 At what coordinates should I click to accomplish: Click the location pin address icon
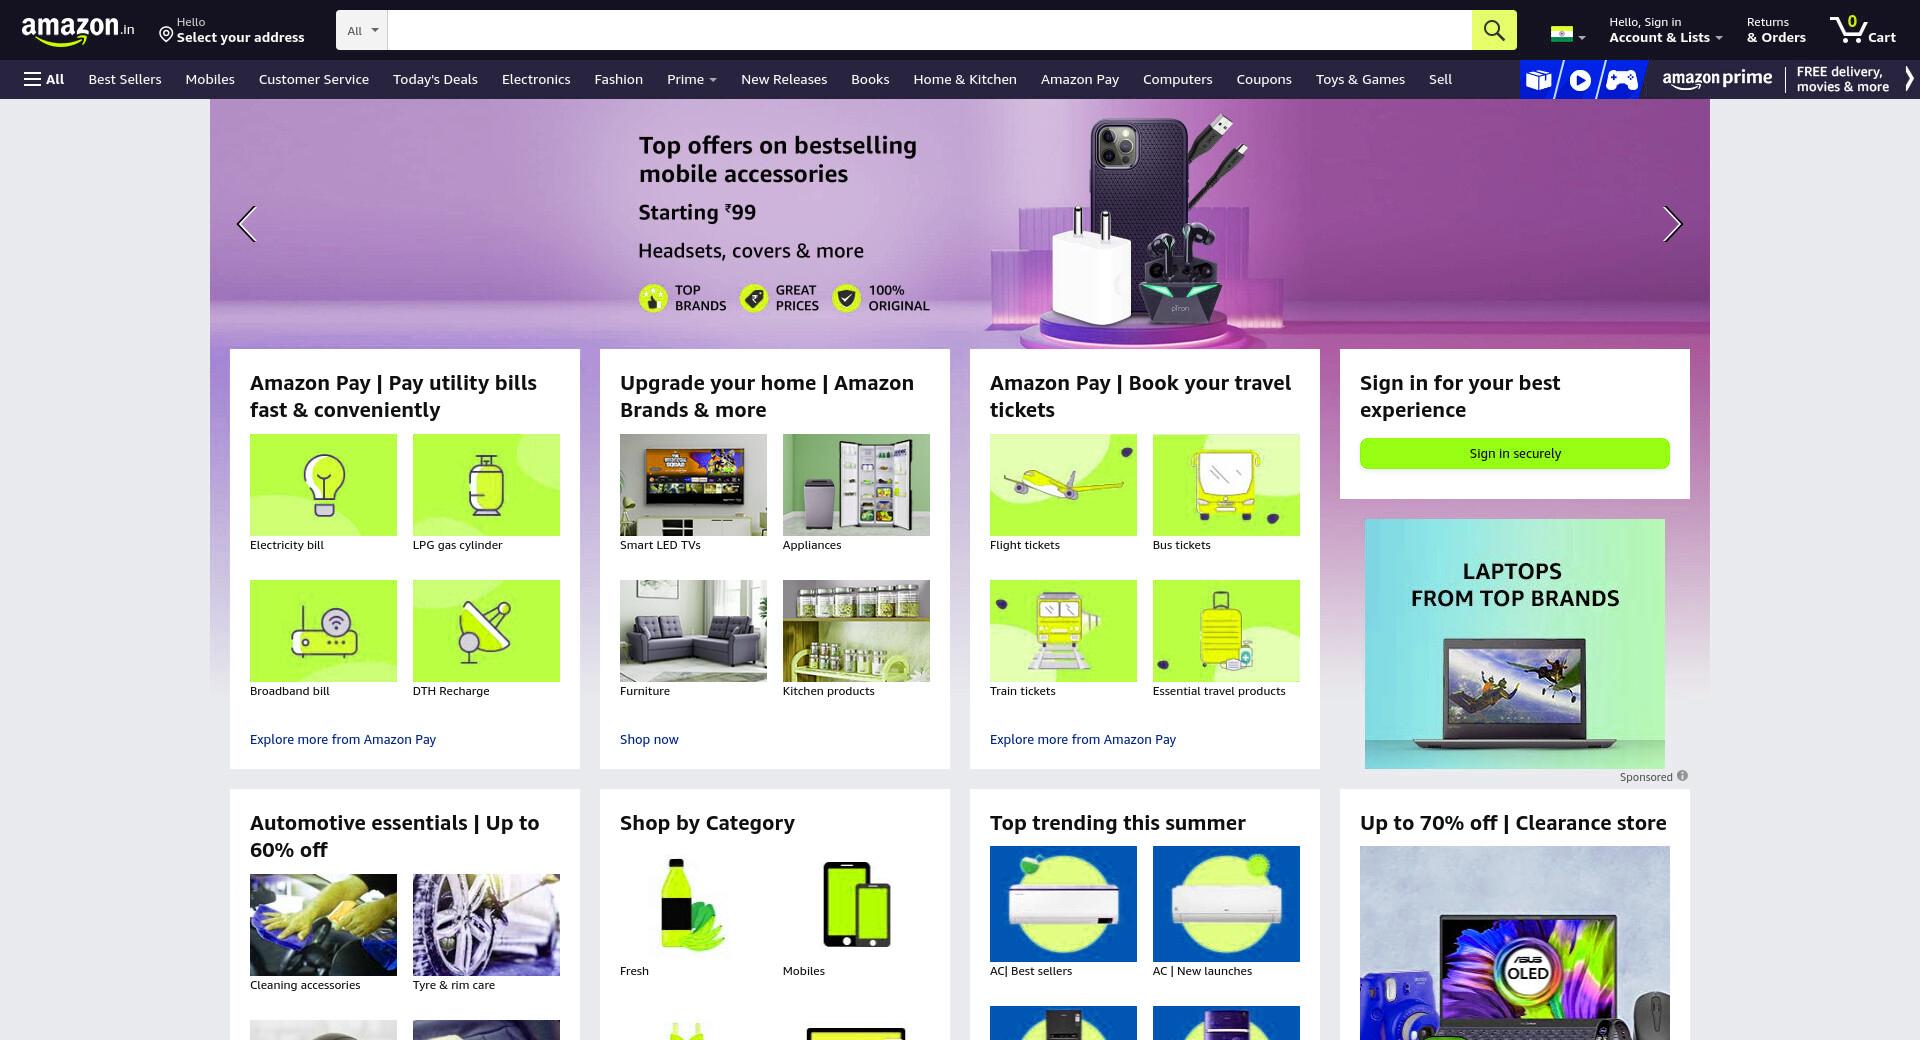point(166,36)
